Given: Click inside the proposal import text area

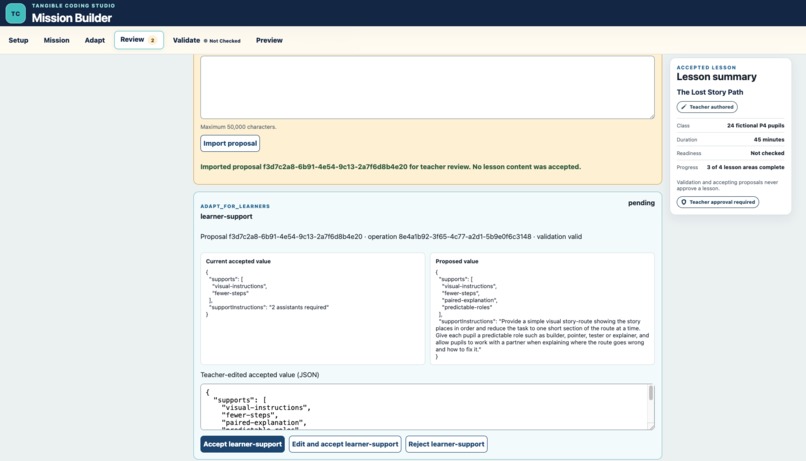Looking at the screenshot, I should tap(427, 87).
